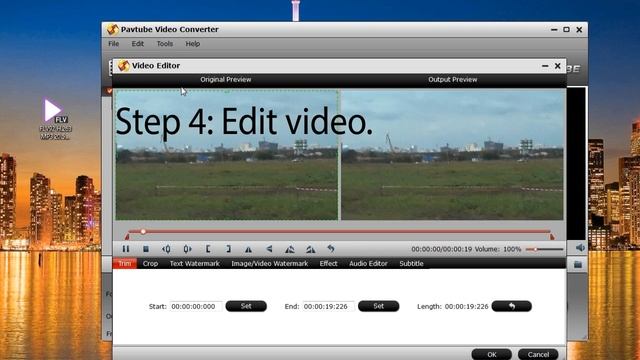Open the Text Watermark tab
The image size is (640, 360).
point(195,263)
